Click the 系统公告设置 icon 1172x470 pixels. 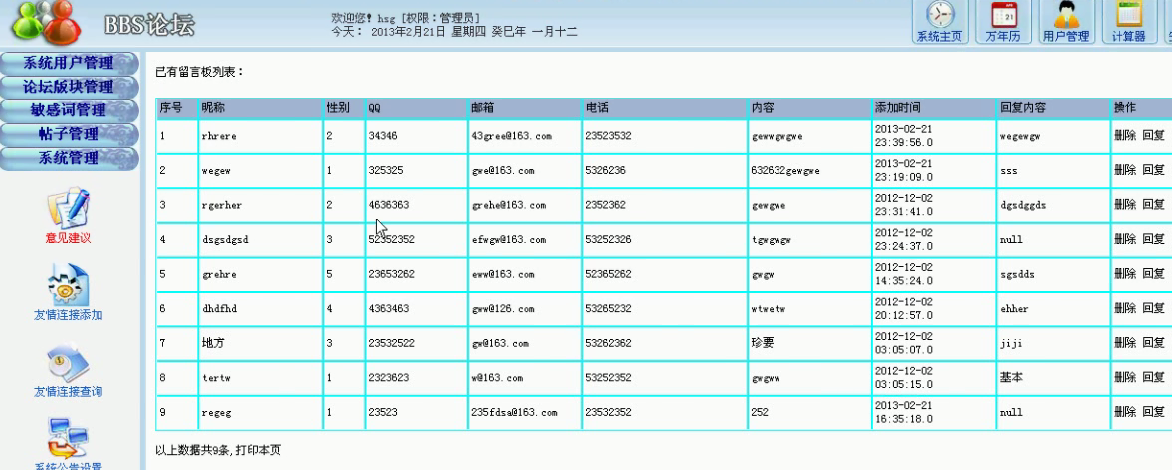pos(68,438)
